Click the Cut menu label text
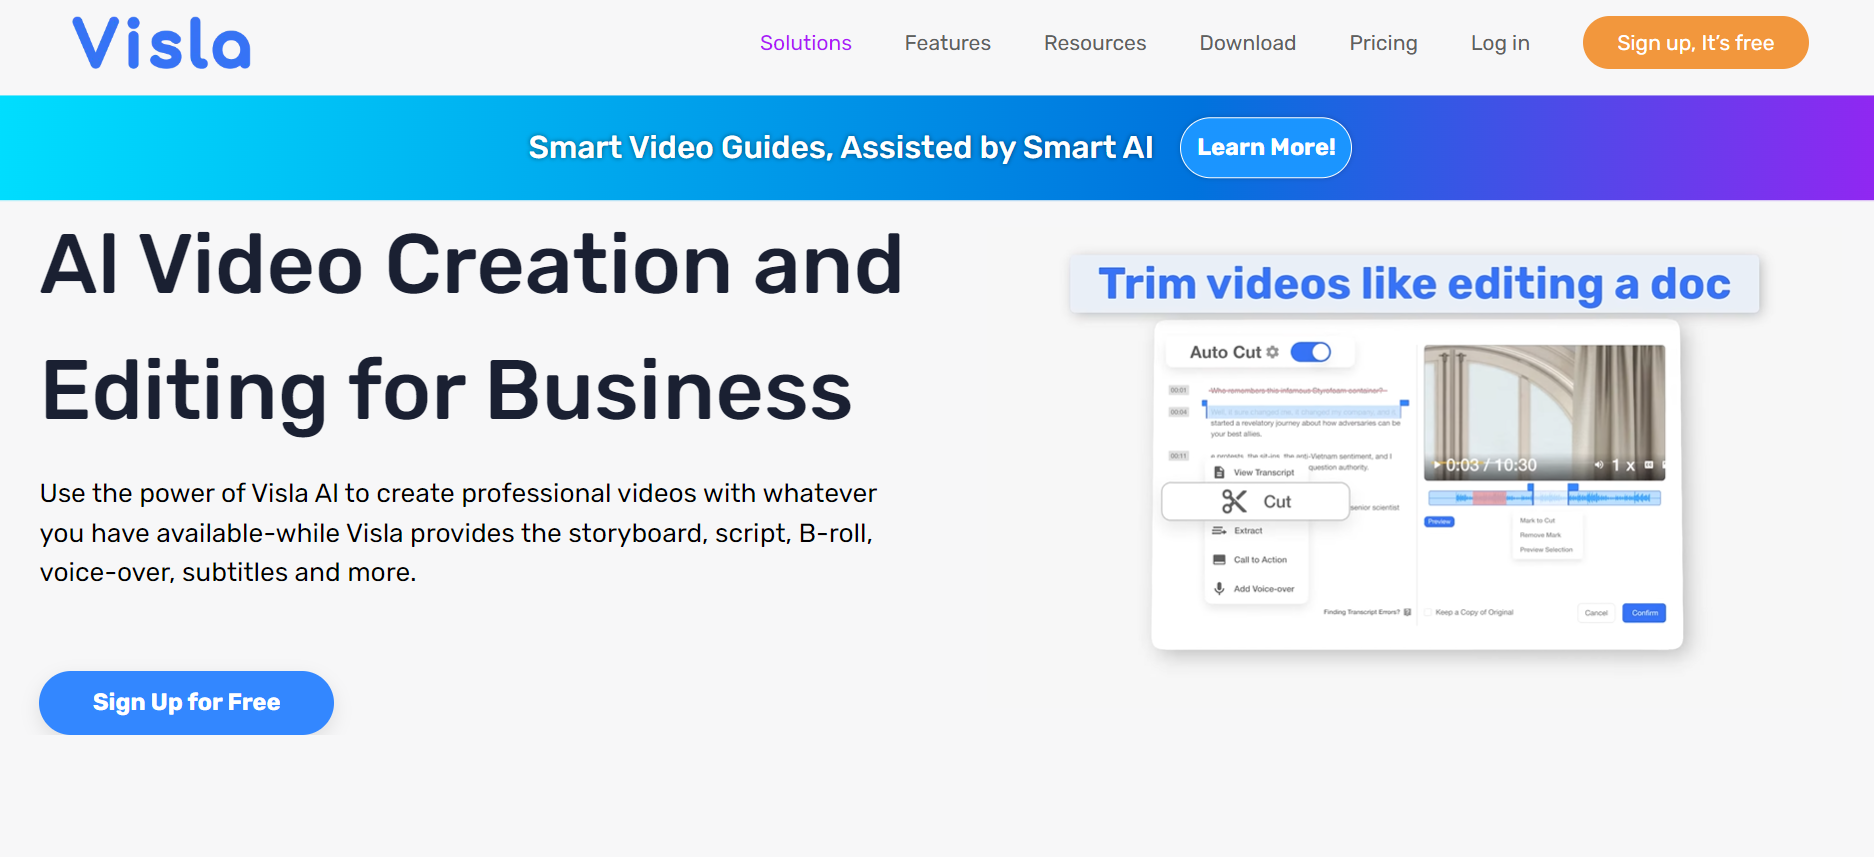 [1277, 502]
